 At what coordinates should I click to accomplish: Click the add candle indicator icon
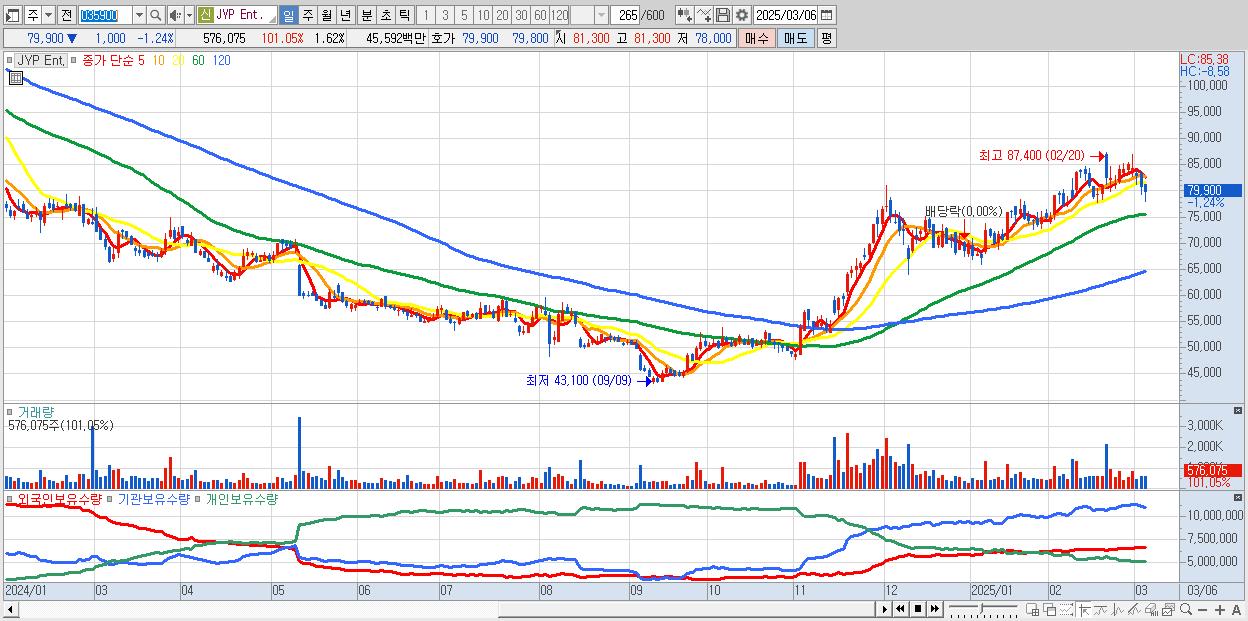[x=685, y=15]
